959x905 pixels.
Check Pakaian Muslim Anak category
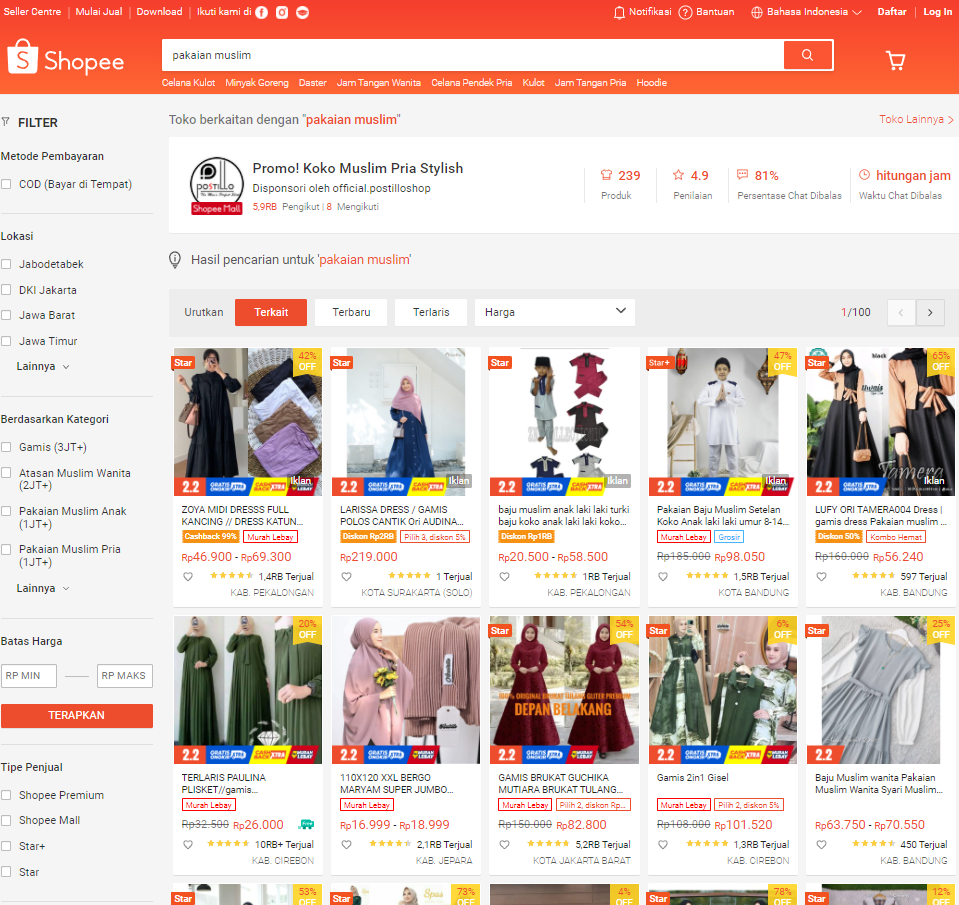[6, 511]
